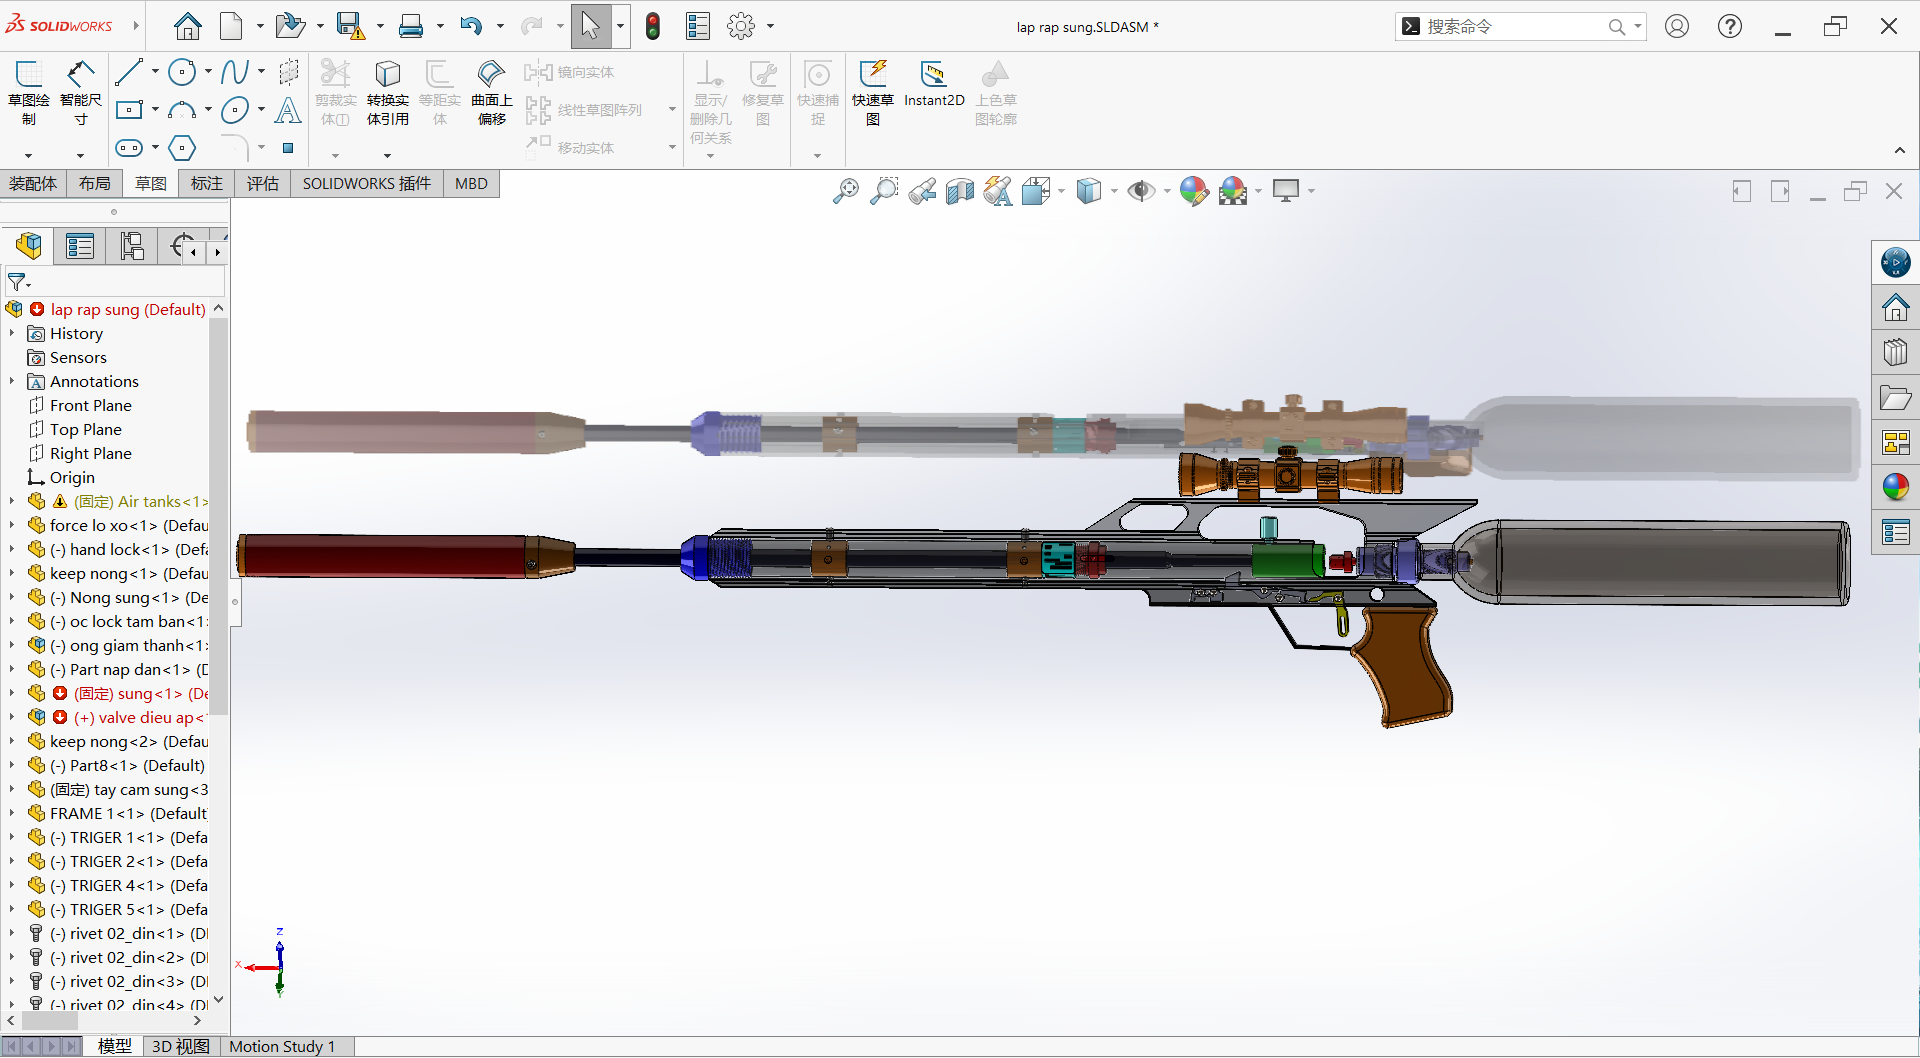Open the FeatureManager design tree tab
This screenshot has height=1058, width=1920.
coord(29,246)
